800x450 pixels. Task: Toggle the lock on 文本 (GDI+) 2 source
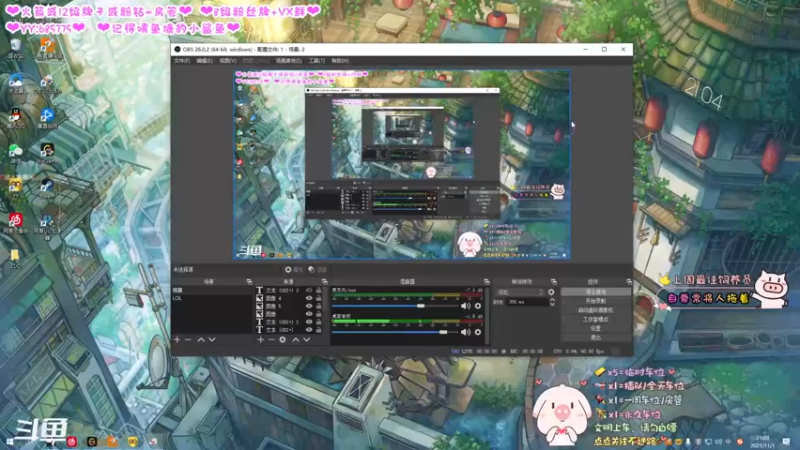point(318,322)
